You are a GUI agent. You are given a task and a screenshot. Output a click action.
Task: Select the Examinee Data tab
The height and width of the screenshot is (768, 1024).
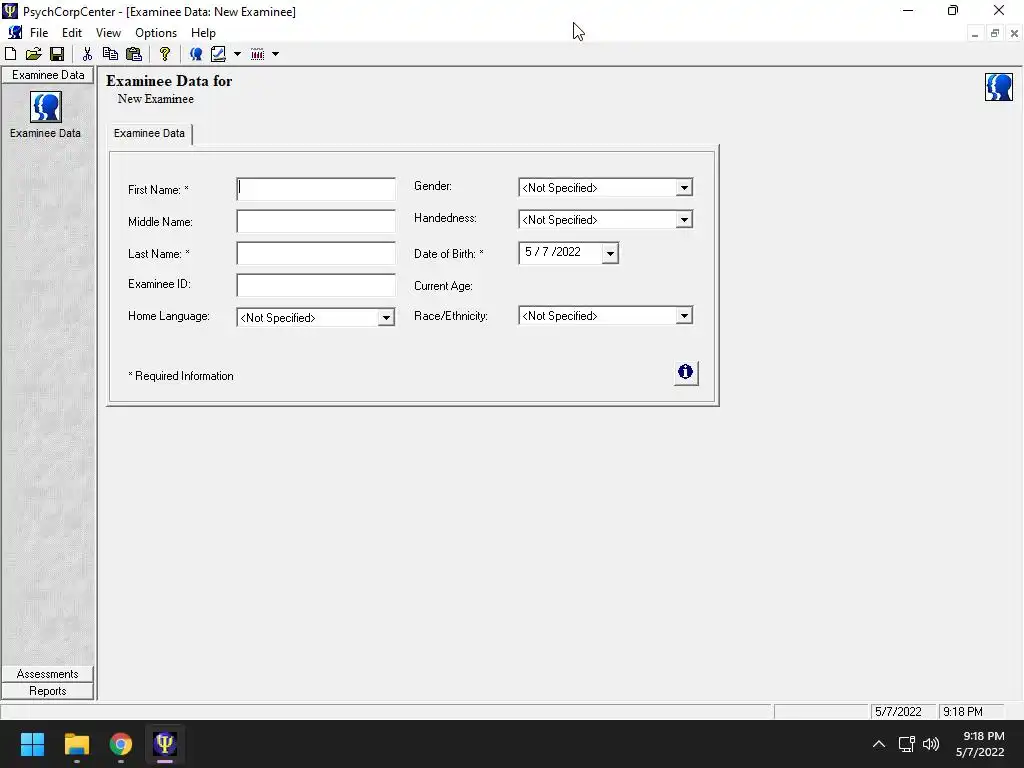(x=150, y=133)
